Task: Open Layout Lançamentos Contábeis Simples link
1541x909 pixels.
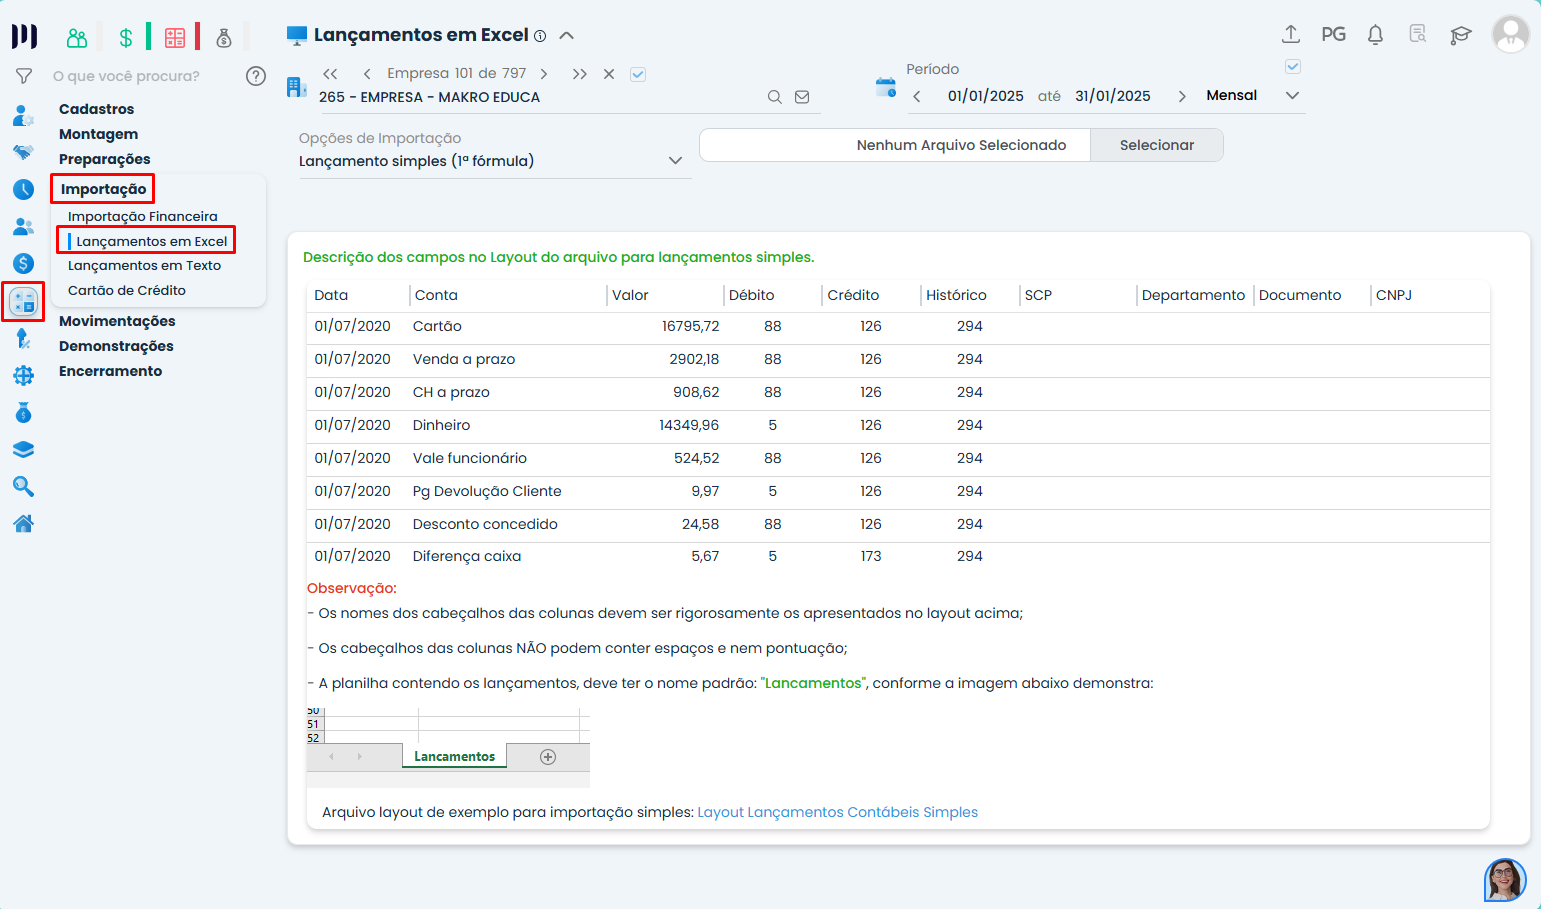Action: click(x=837, y=812)
